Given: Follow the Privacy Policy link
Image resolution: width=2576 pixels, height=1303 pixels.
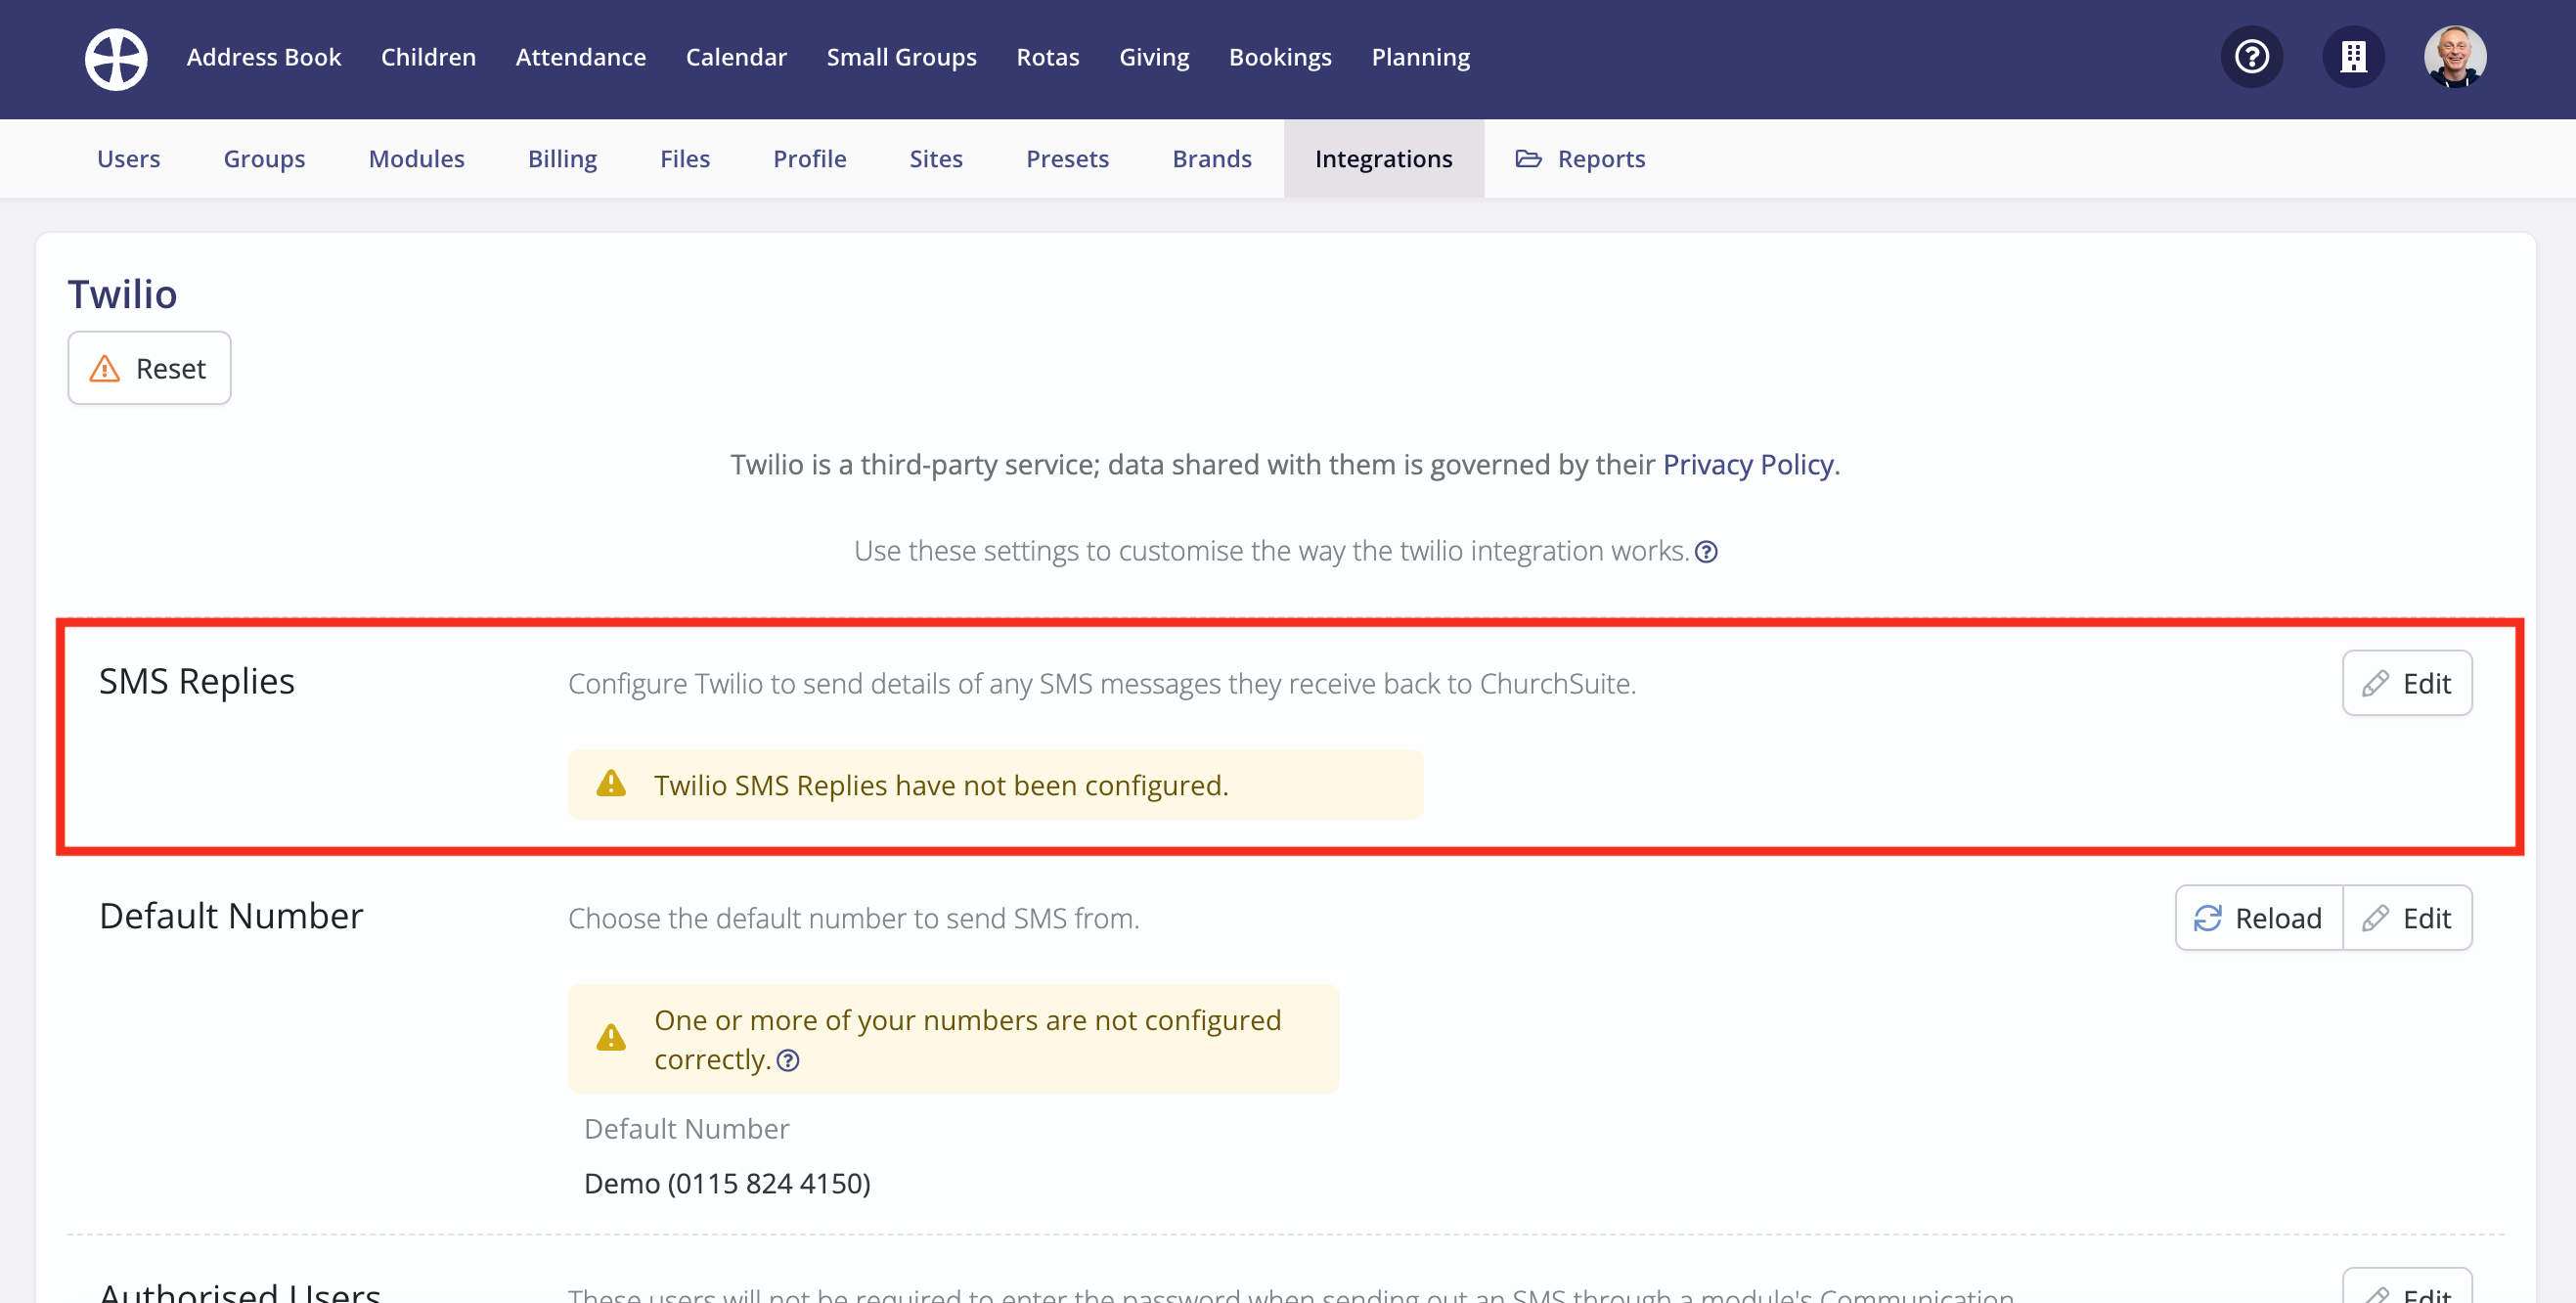Looking at the screenshot, I should point(1747,464).
